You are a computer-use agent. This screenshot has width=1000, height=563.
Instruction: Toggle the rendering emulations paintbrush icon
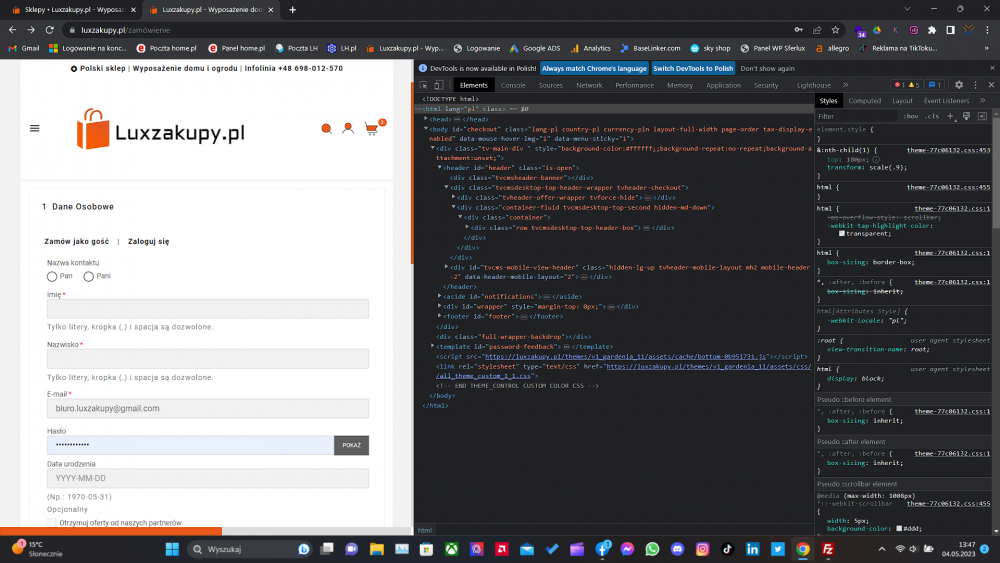click(x=966, y=116)
